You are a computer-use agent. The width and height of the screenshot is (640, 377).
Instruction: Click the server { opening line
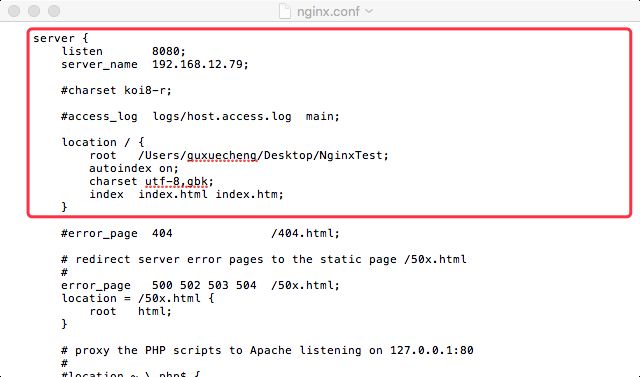60,38
